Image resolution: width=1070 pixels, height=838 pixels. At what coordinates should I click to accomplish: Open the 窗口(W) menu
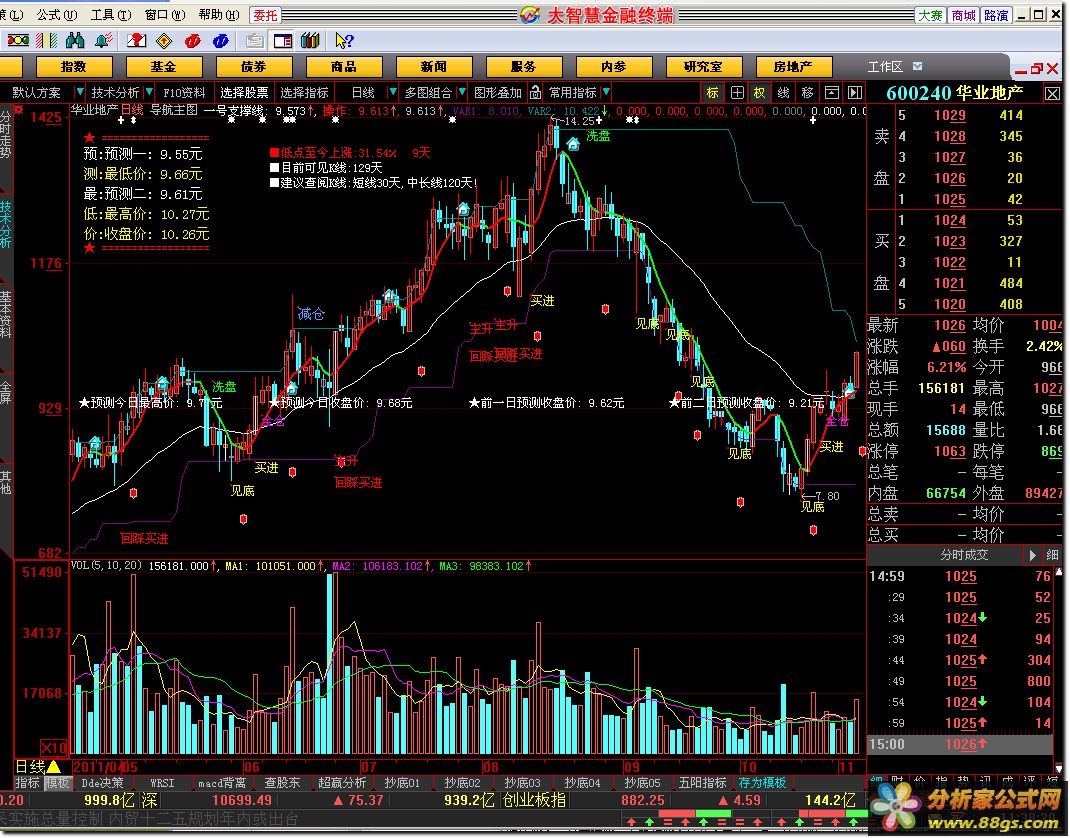(x=164, y=14)
